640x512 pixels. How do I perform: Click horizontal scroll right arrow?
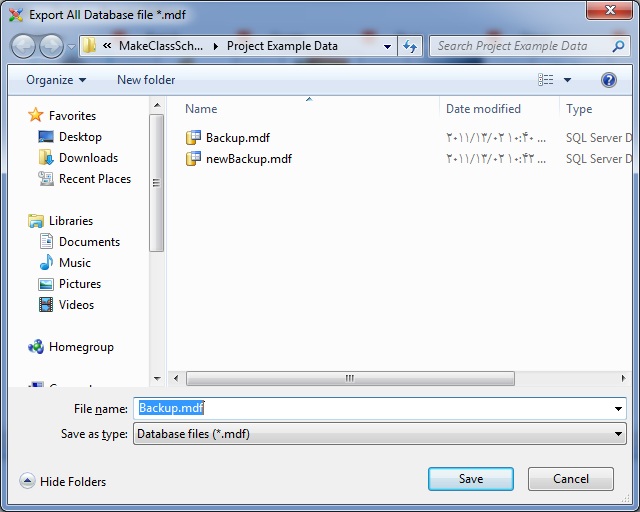tap(623, 378)
